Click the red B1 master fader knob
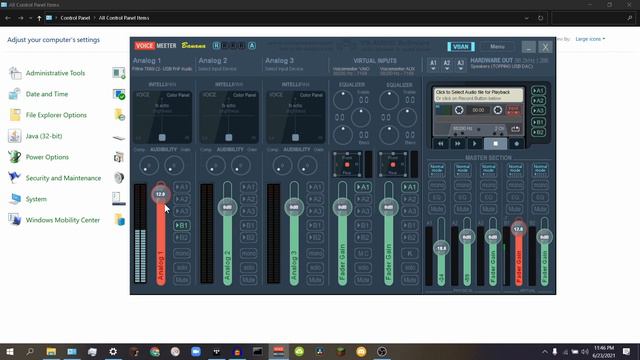 (518, 229)
